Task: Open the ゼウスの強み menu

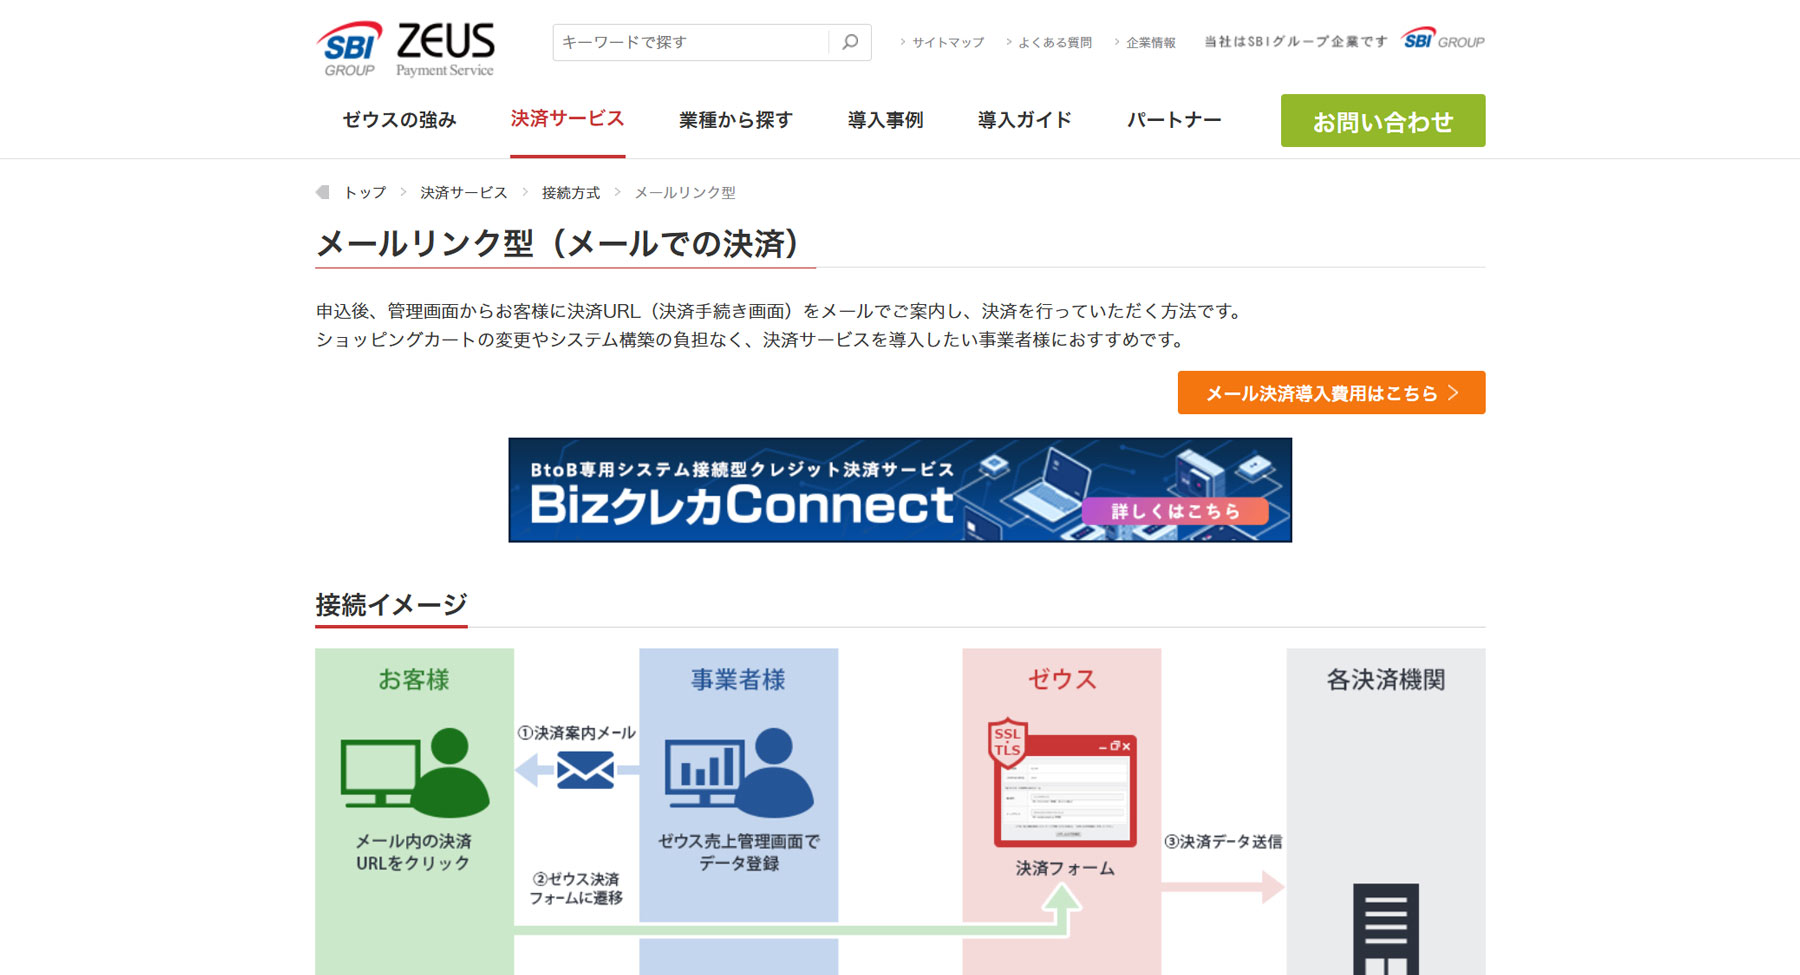Action: (x=399, y=120)
